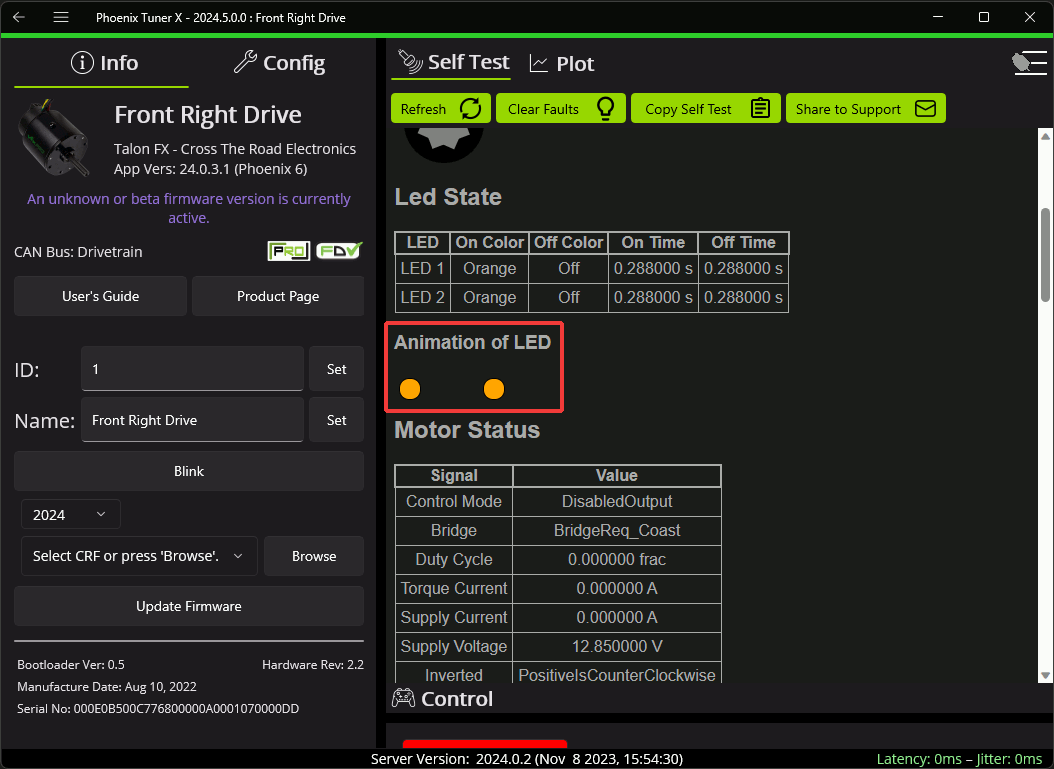Viewport: 1054px width, 769px height.
Task: Copy Self Test to clipboard
Action: [706, 108]
